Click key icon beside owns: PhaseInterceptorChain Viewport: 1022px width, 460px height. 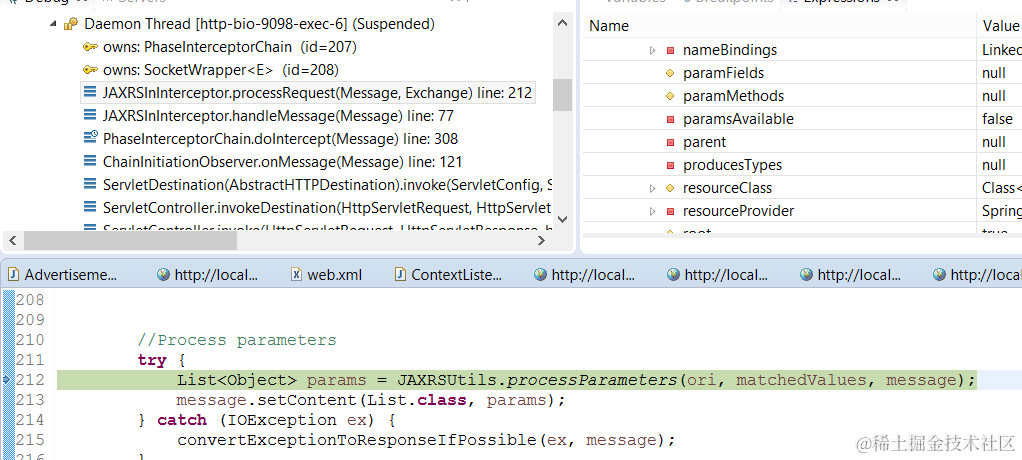(91, 48)
